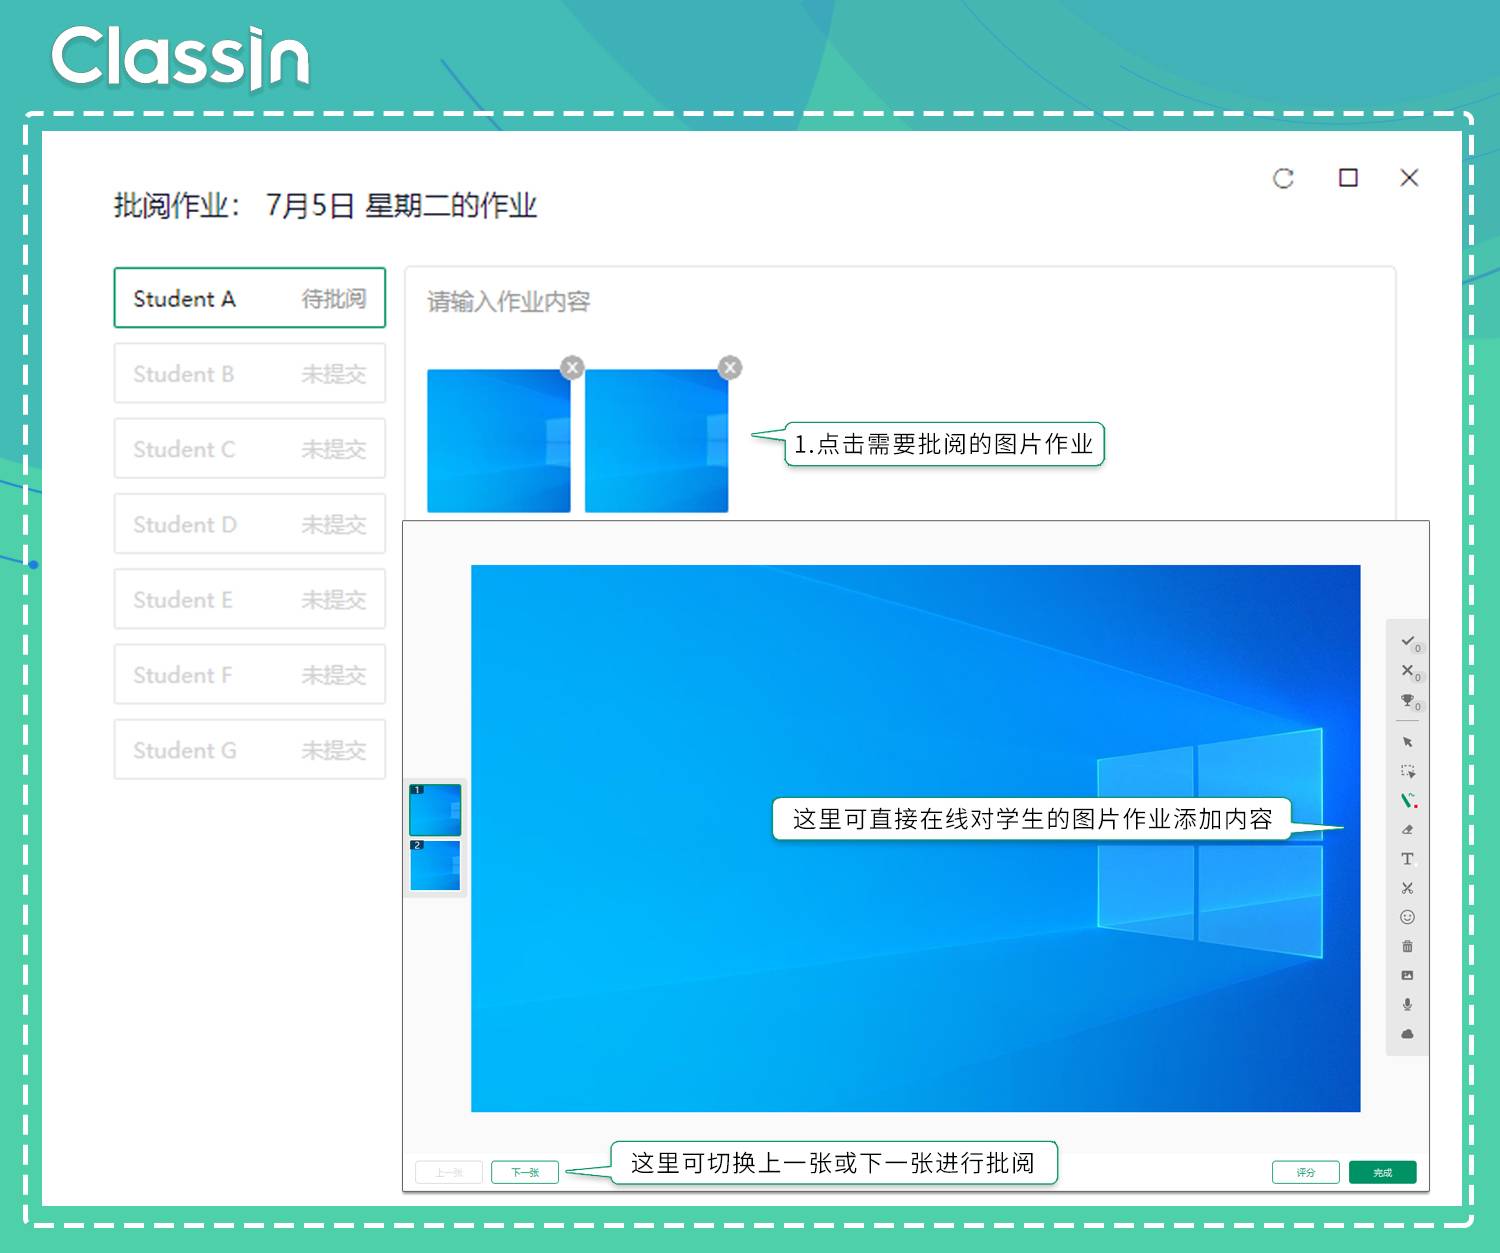Click the 下一张 next image button

click(525, 1172)
